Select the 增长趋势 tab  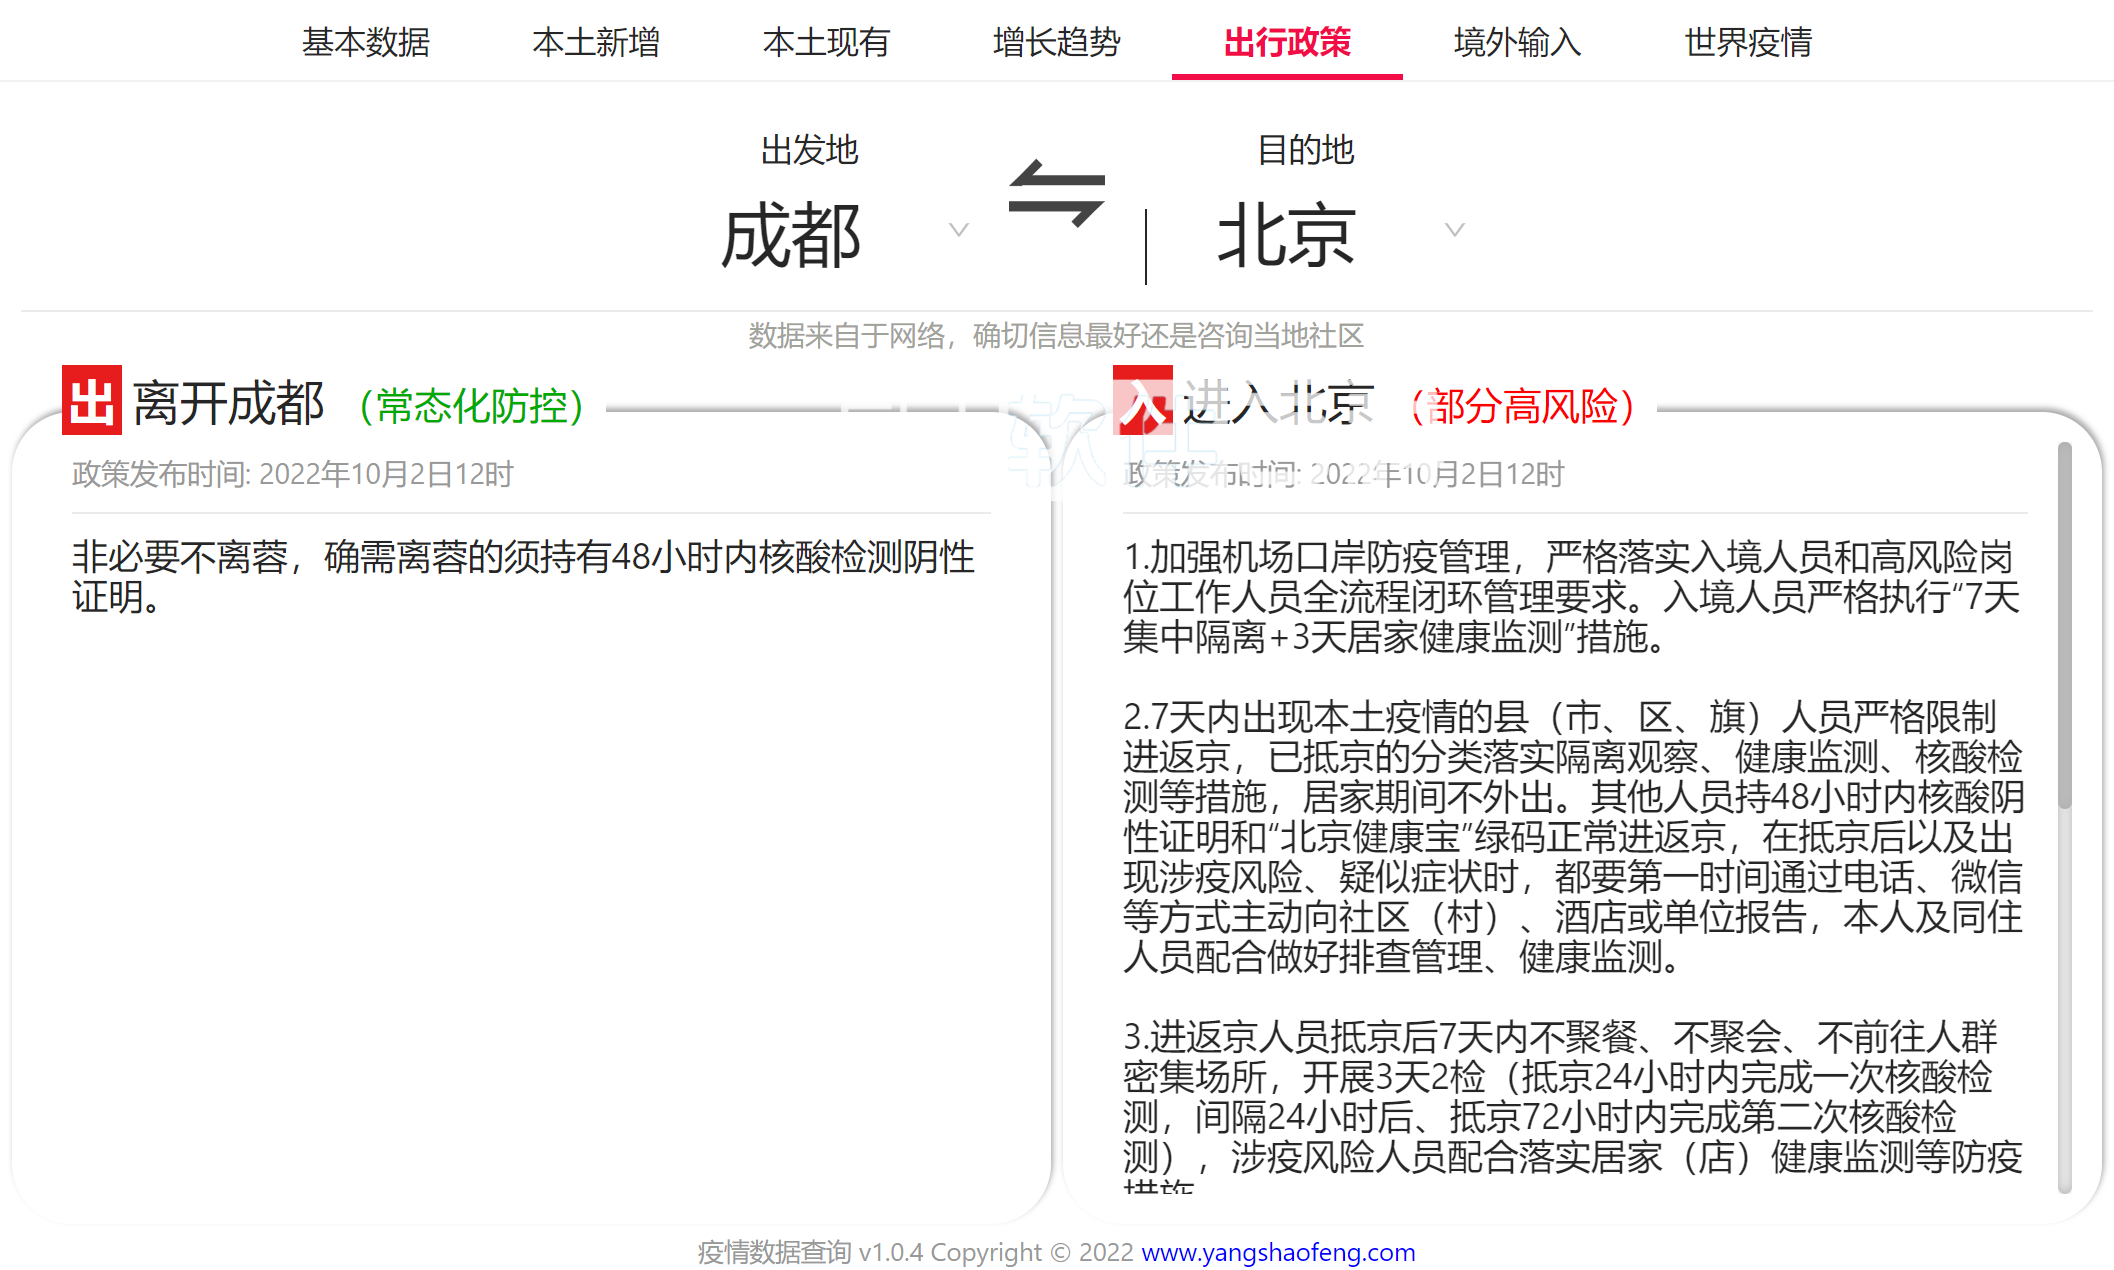pos(1056,42)
